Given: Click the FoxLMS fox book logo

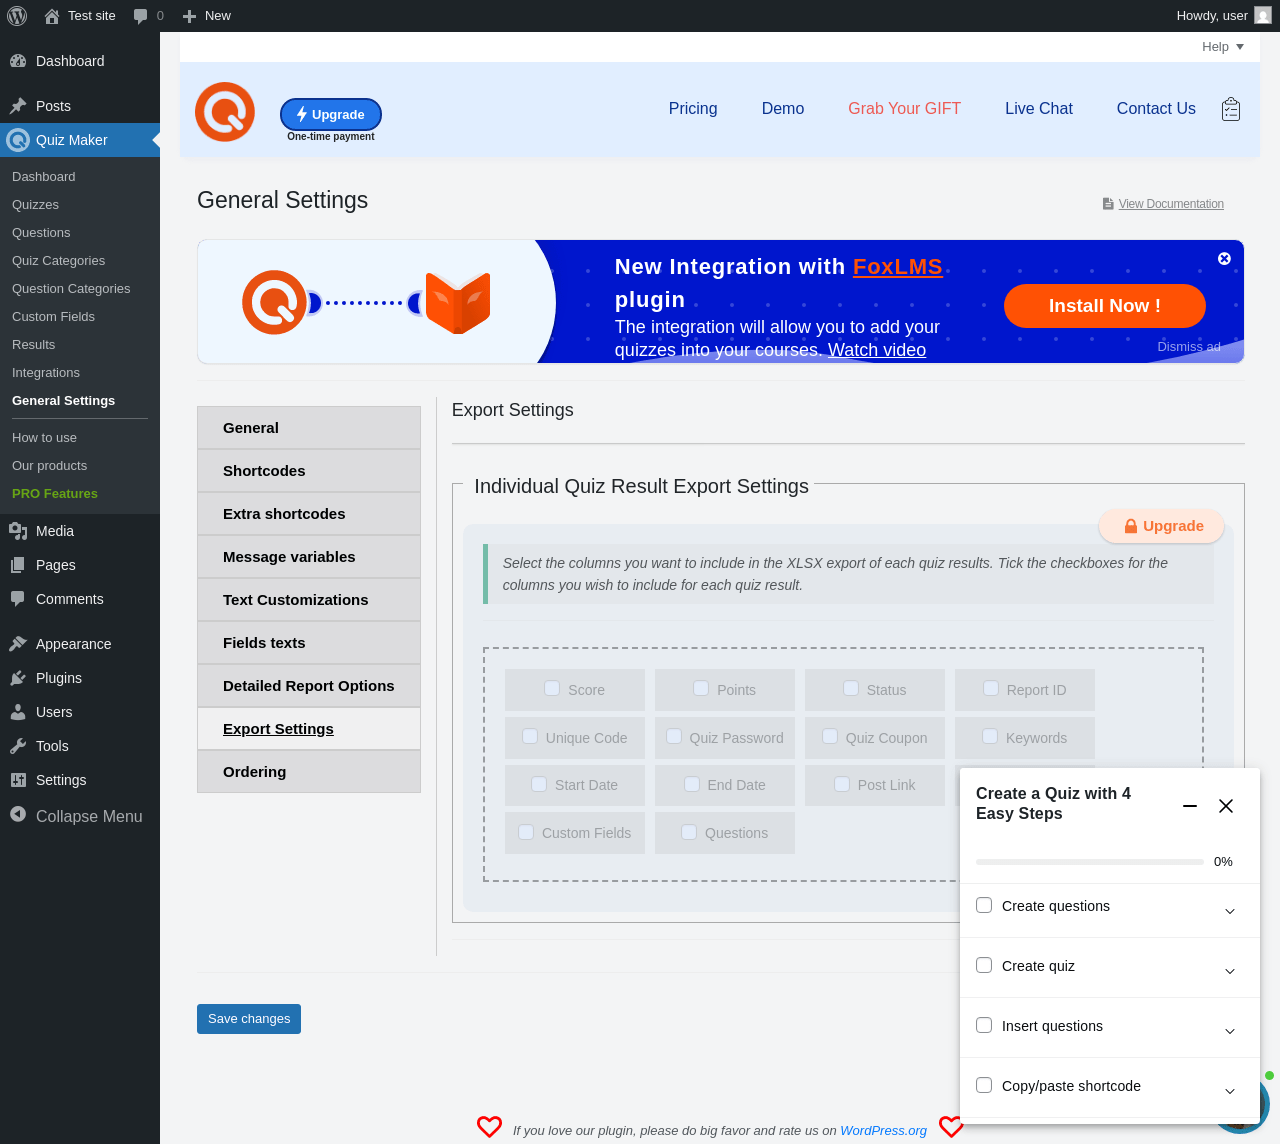Looking at the screenshot, I should (x=458, y=302).
